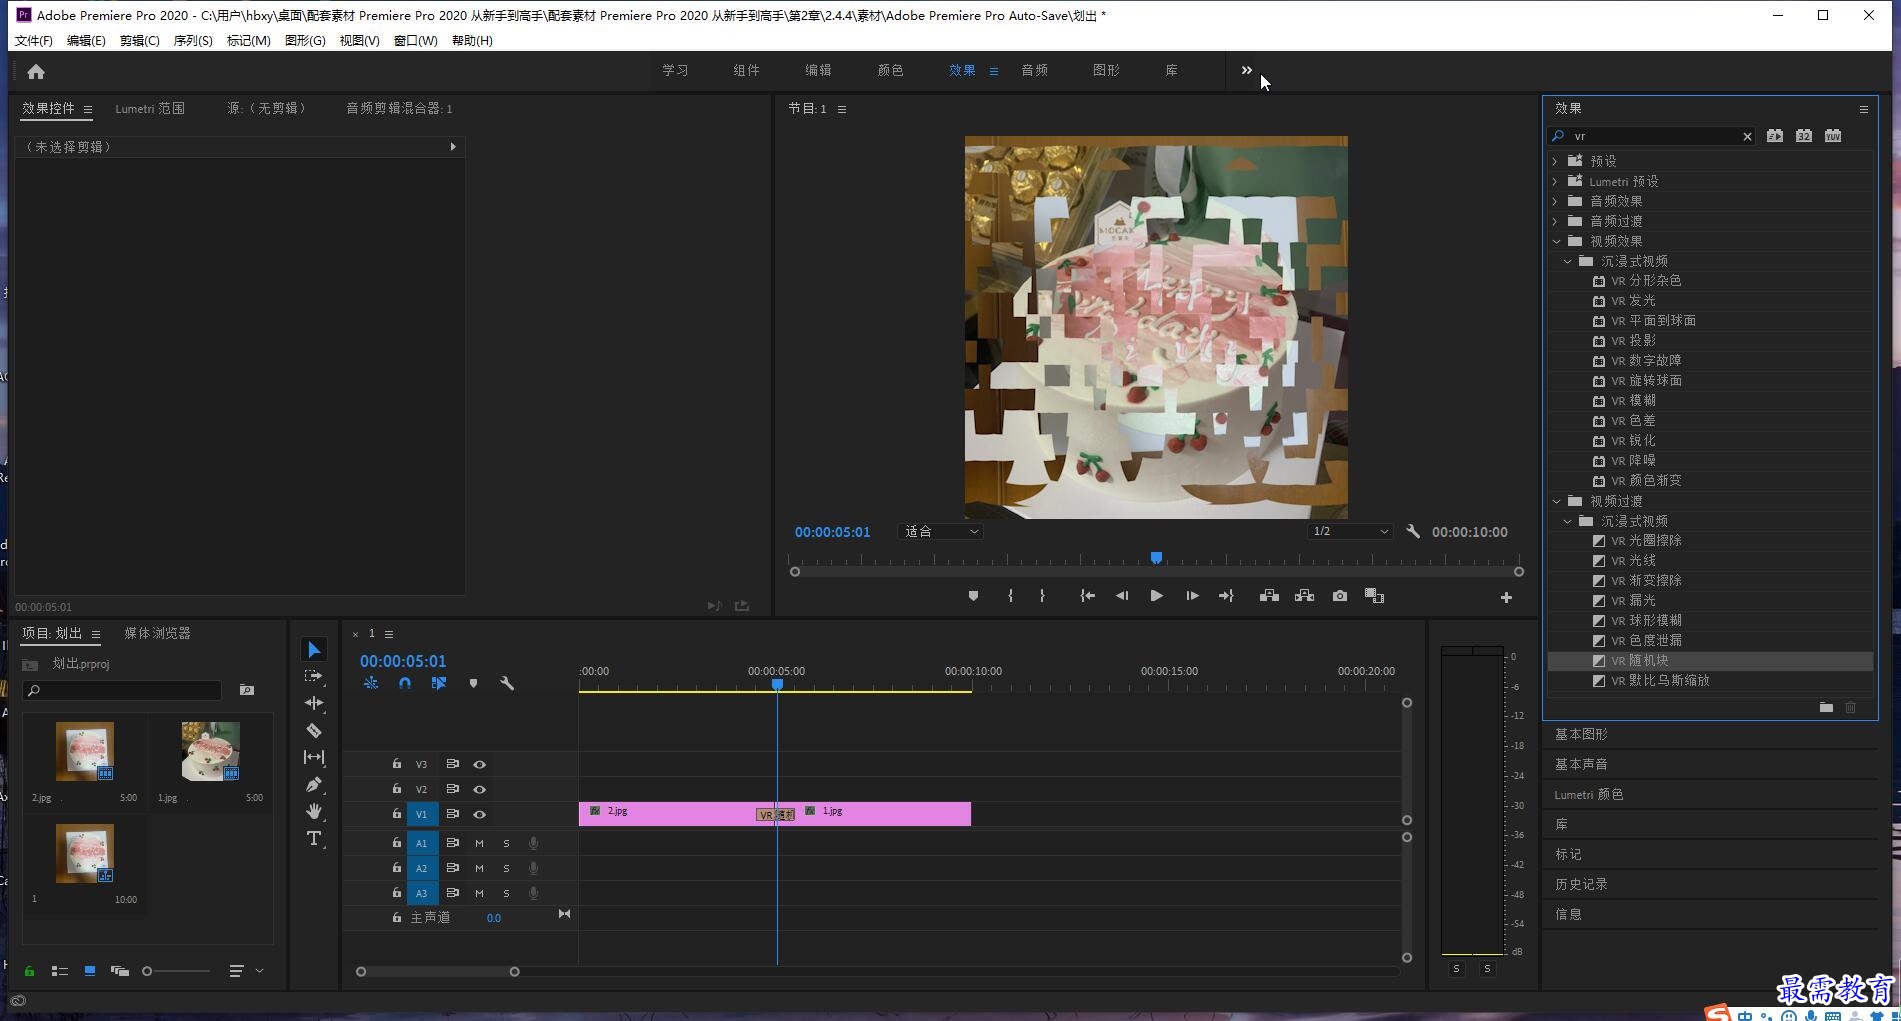Open the Lumetri 颜色 panel
This screenshot has width=1901, height=1021.
tap(1588, 794)
